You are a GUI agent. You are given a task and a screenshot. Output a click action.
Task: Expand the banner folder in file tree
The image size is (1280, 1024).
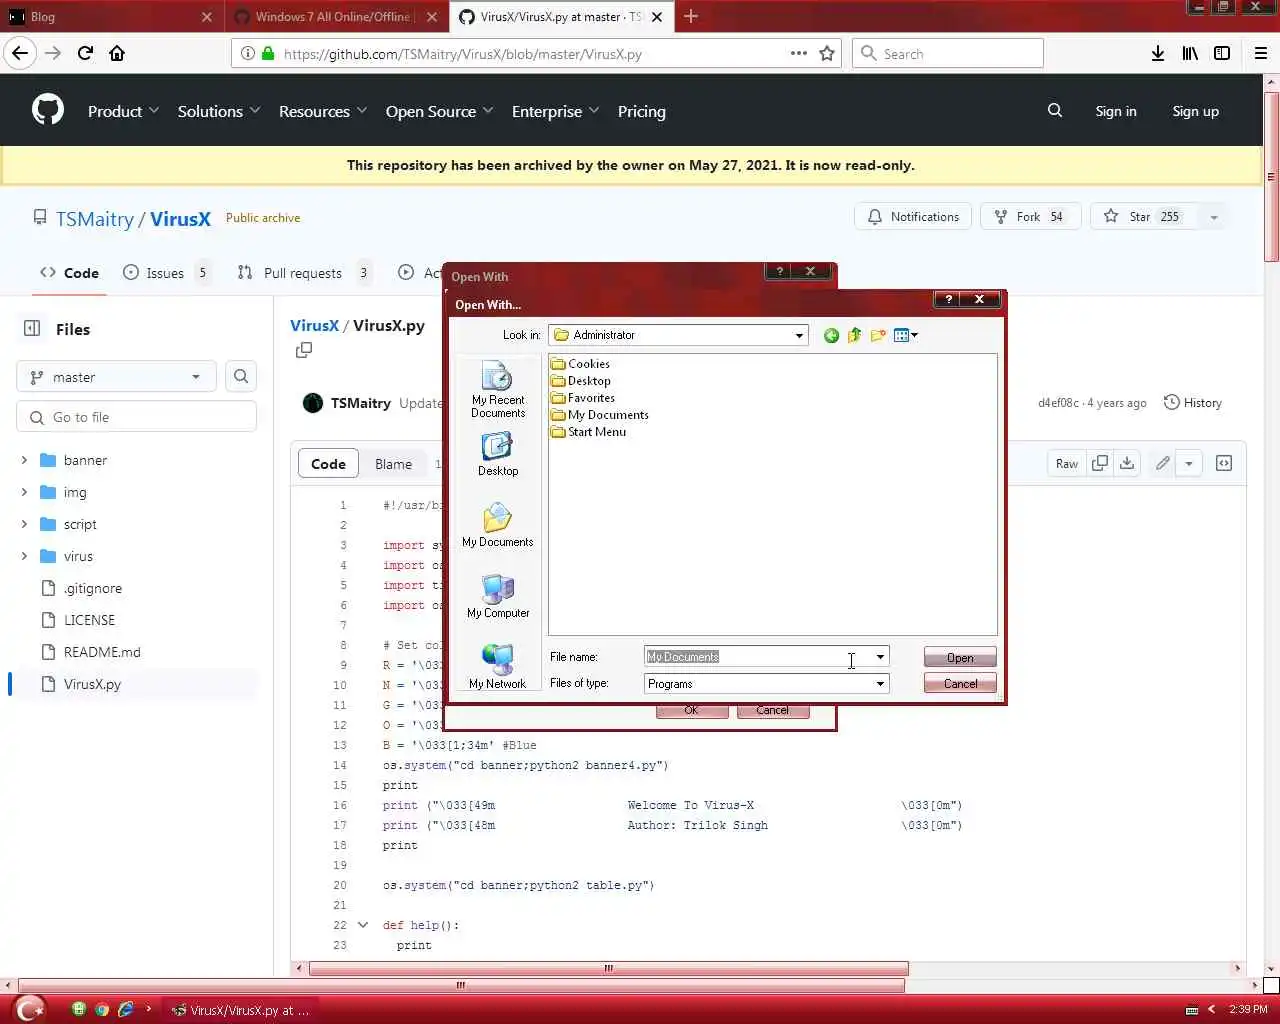pos(24,460)
